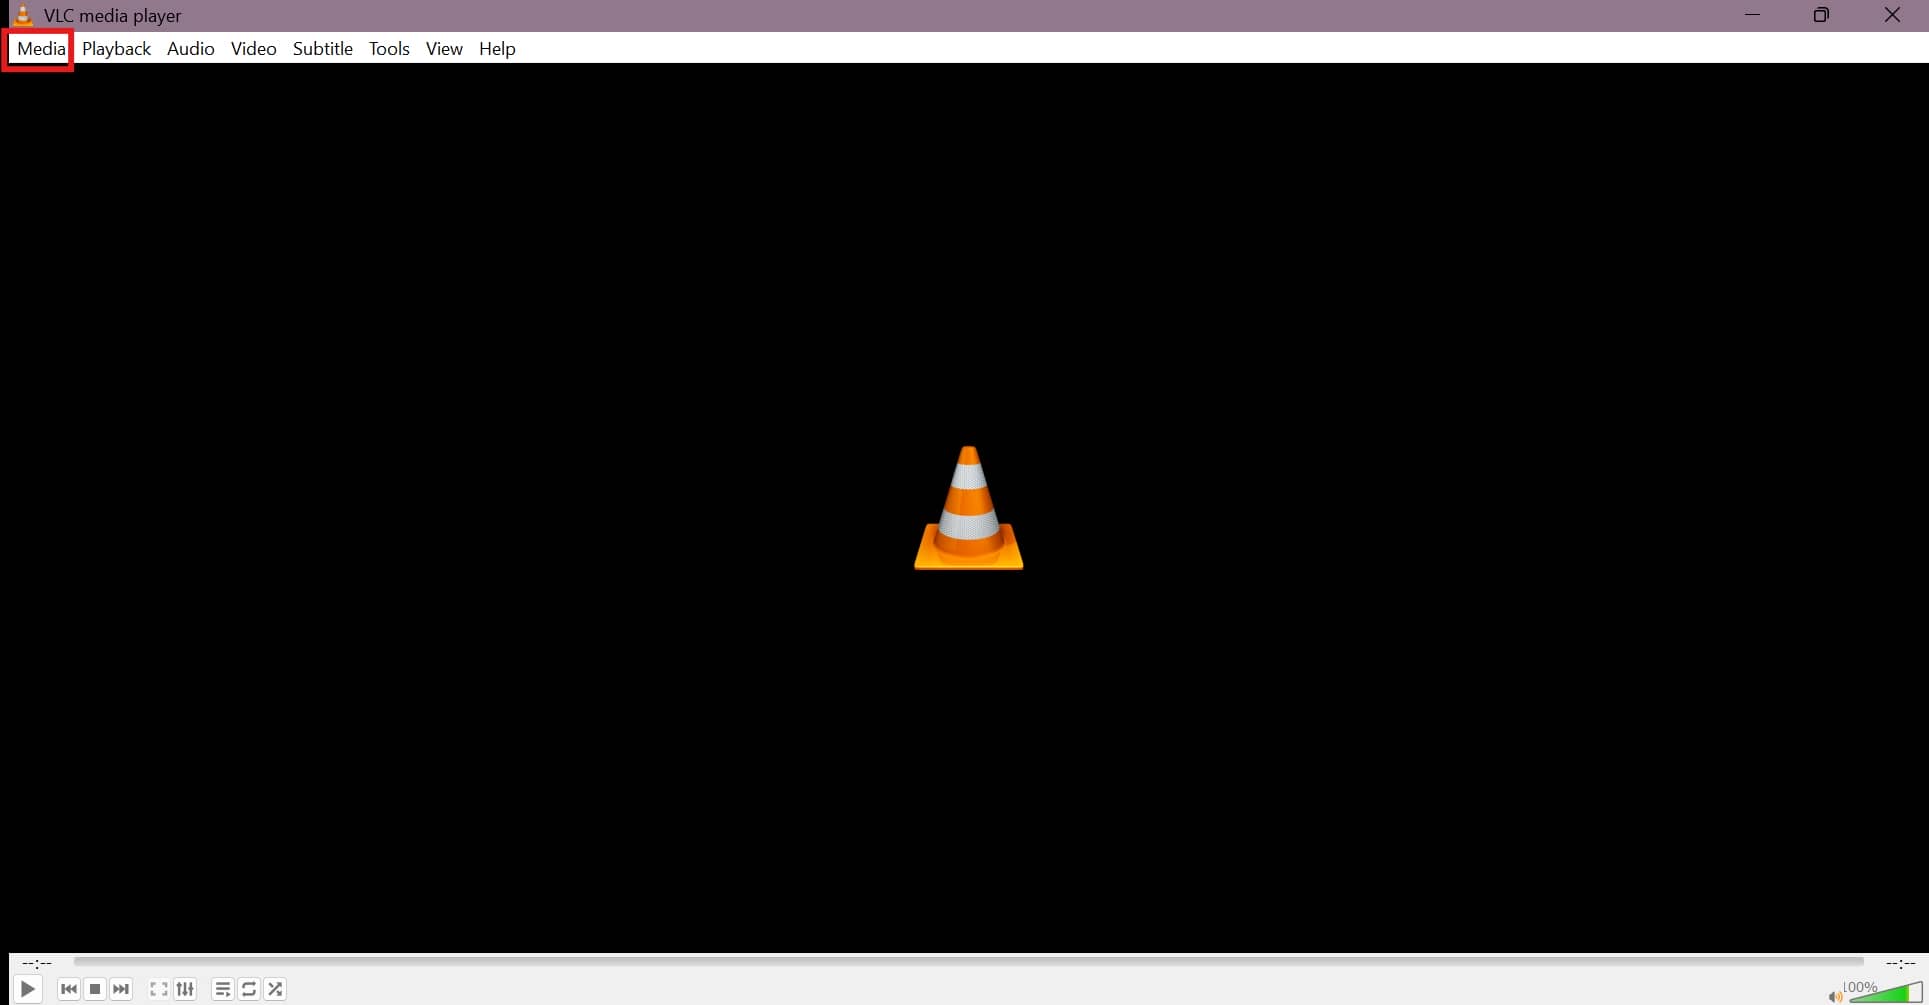Open the Help menu
This screenshot has width=1929, height=1005.
(497, 49)
